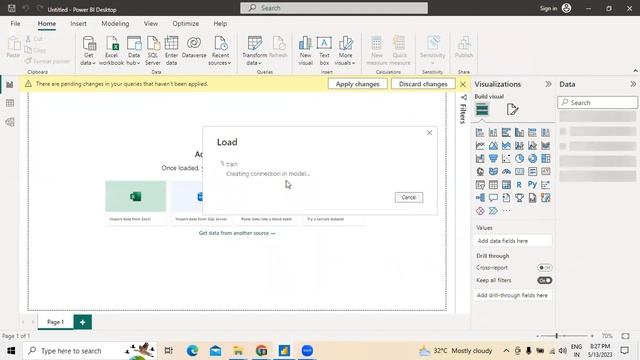Click Discard changes button
Viewport: 640px width, 360px height.
[x=423, y=84]
